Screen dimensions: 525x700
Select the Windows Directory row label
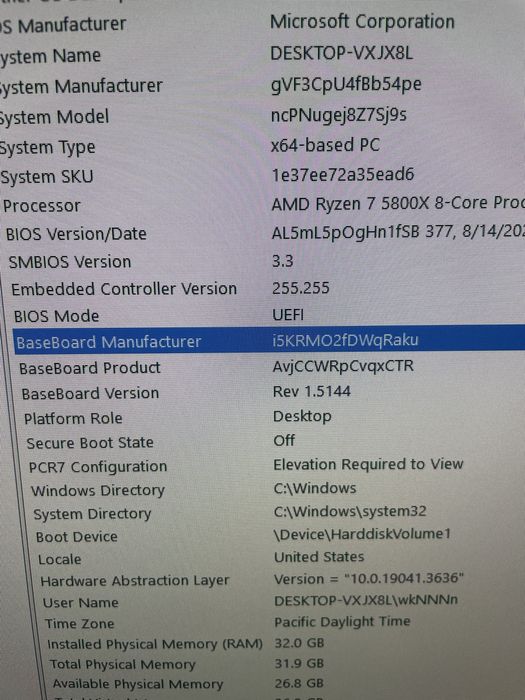click(98, 491)
